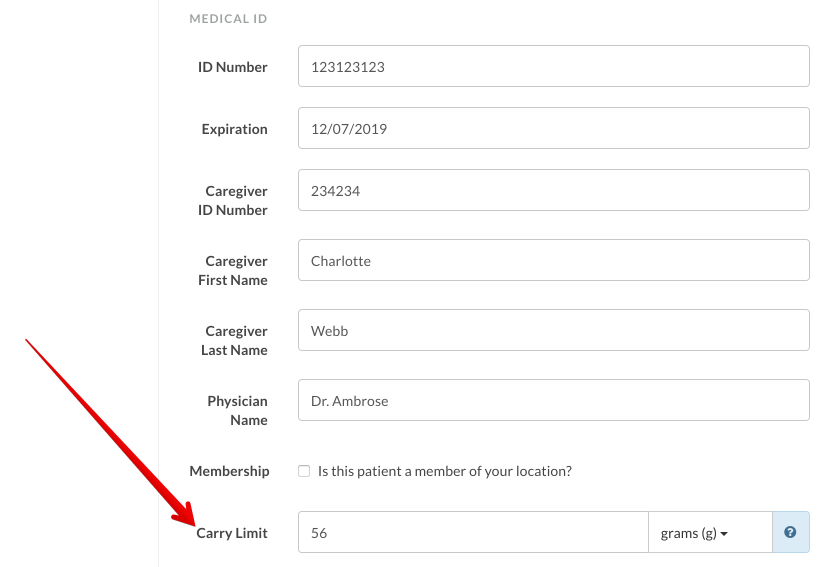Tick the Membership patient member checkbox

tap(304, 471)
